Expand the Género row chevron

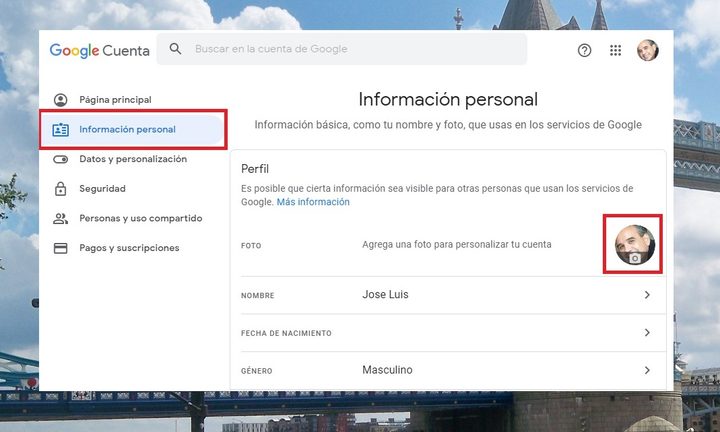pyautogui.click(x=647, y=370)
